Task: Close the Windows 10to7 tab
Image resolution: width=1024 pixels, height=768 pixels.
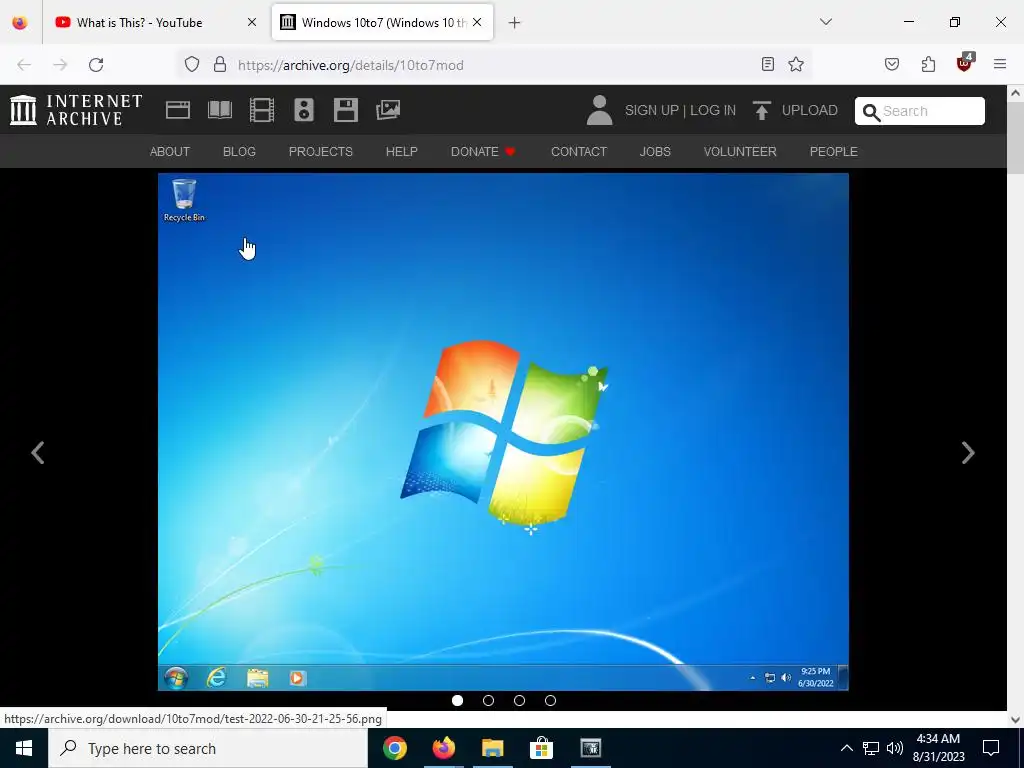Action: pos(477,22)
